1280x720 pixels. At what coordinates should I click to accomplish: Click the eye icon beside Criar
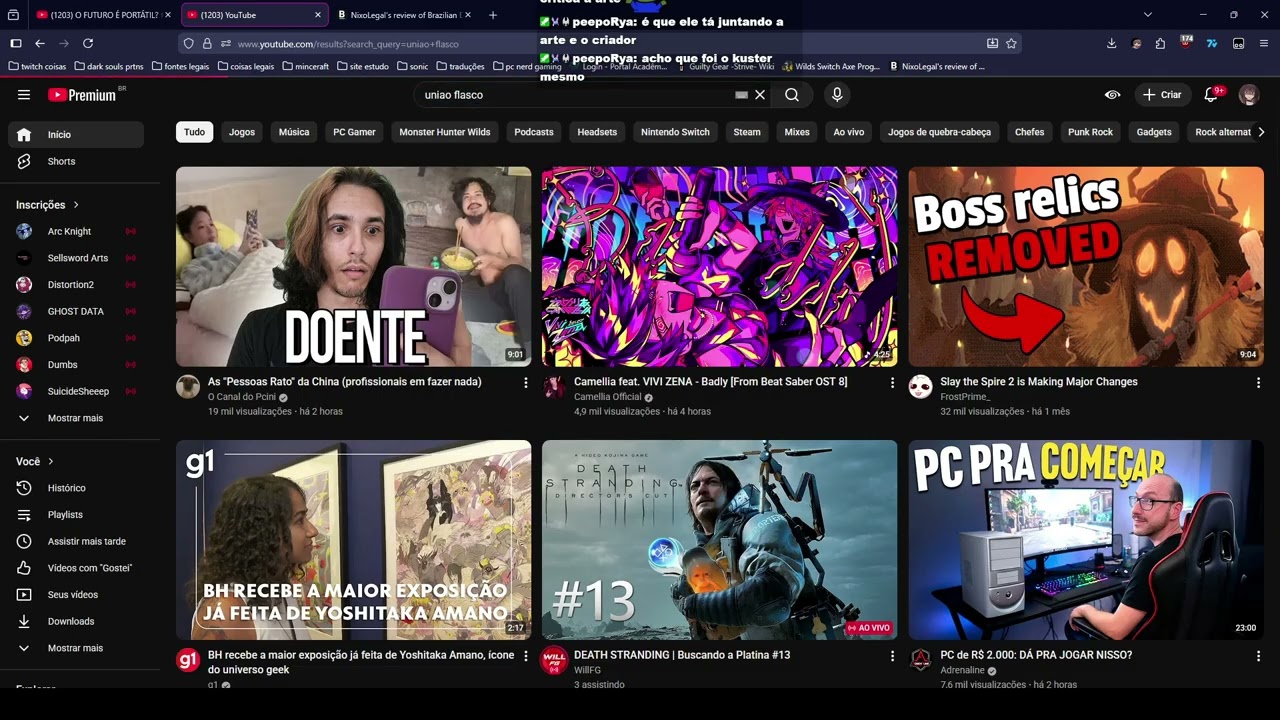point(1112,95)
